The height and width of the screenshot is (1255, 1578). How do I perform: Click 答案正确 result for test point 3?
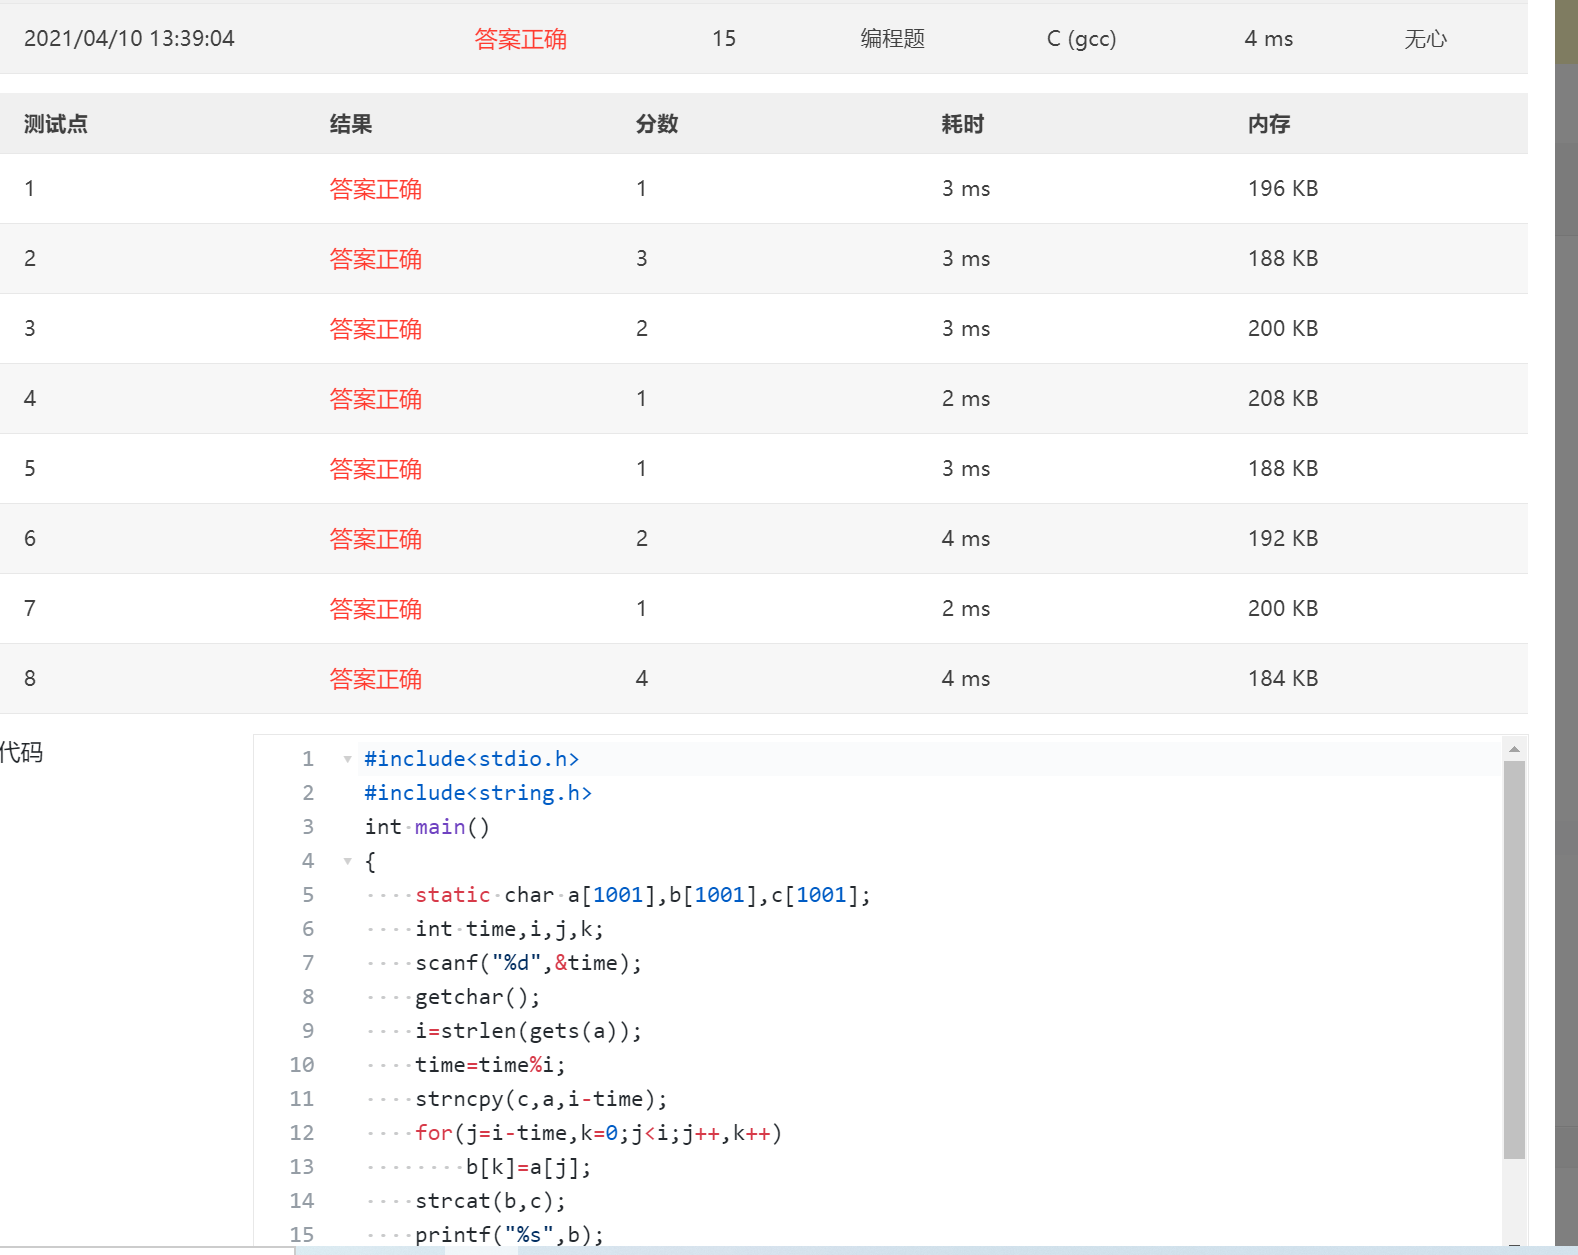point(376,329)
